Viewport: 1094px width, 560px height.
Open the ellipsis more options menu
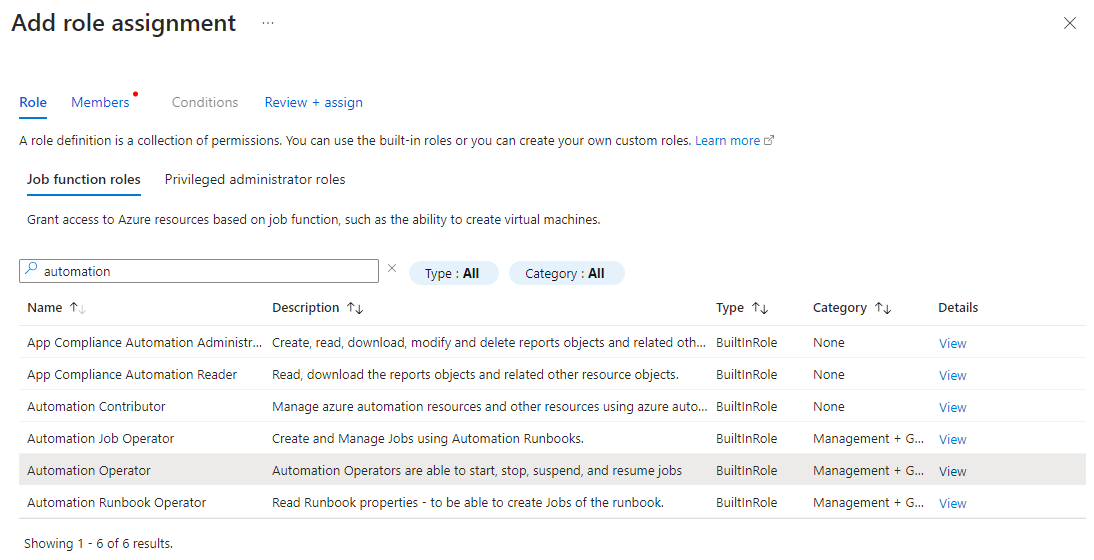click(x=268, y=23)
